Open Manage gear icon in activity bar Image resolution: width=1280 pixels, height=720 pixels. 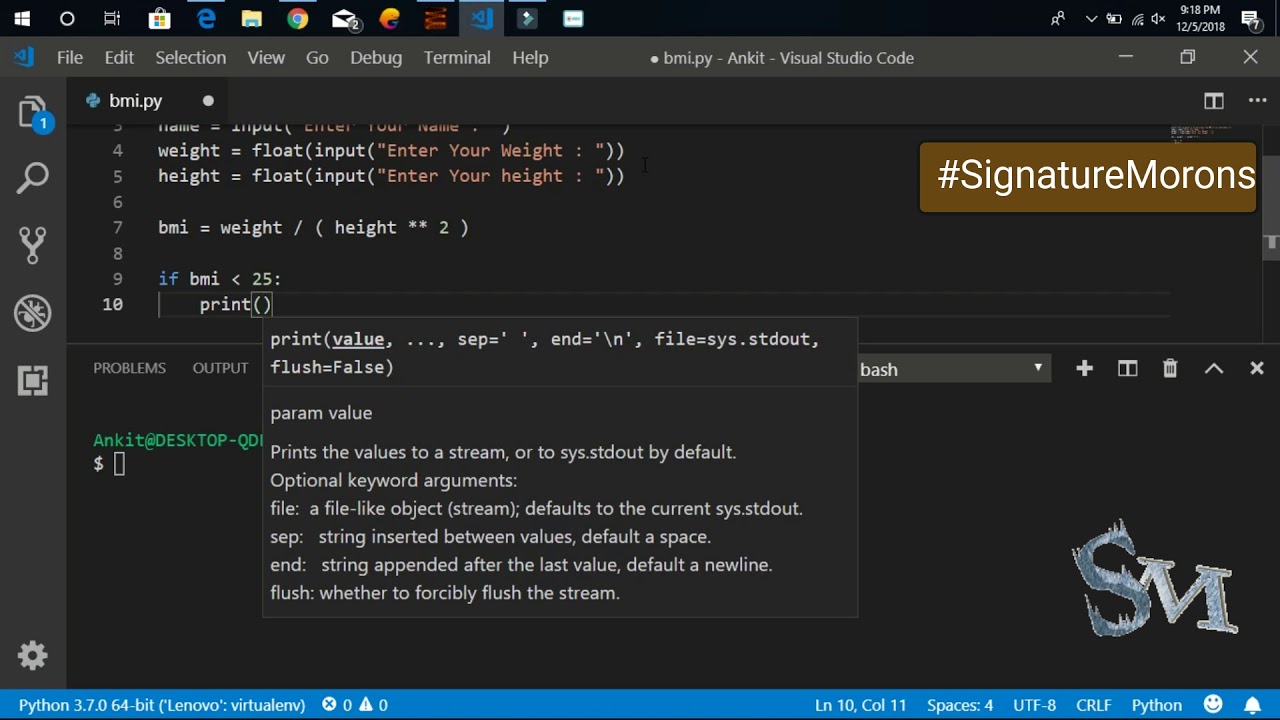point(33,656)
